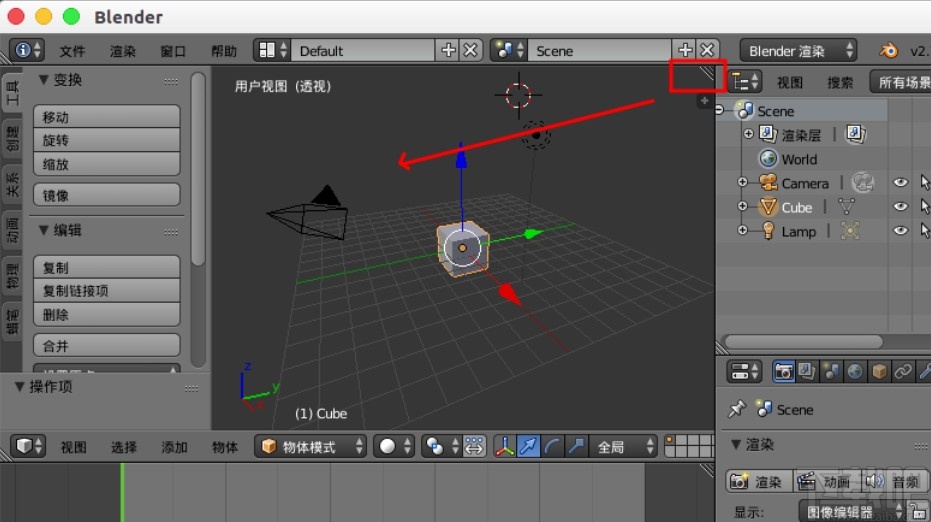Select the Render Layers properties tab icon

[x=806, y=372]
